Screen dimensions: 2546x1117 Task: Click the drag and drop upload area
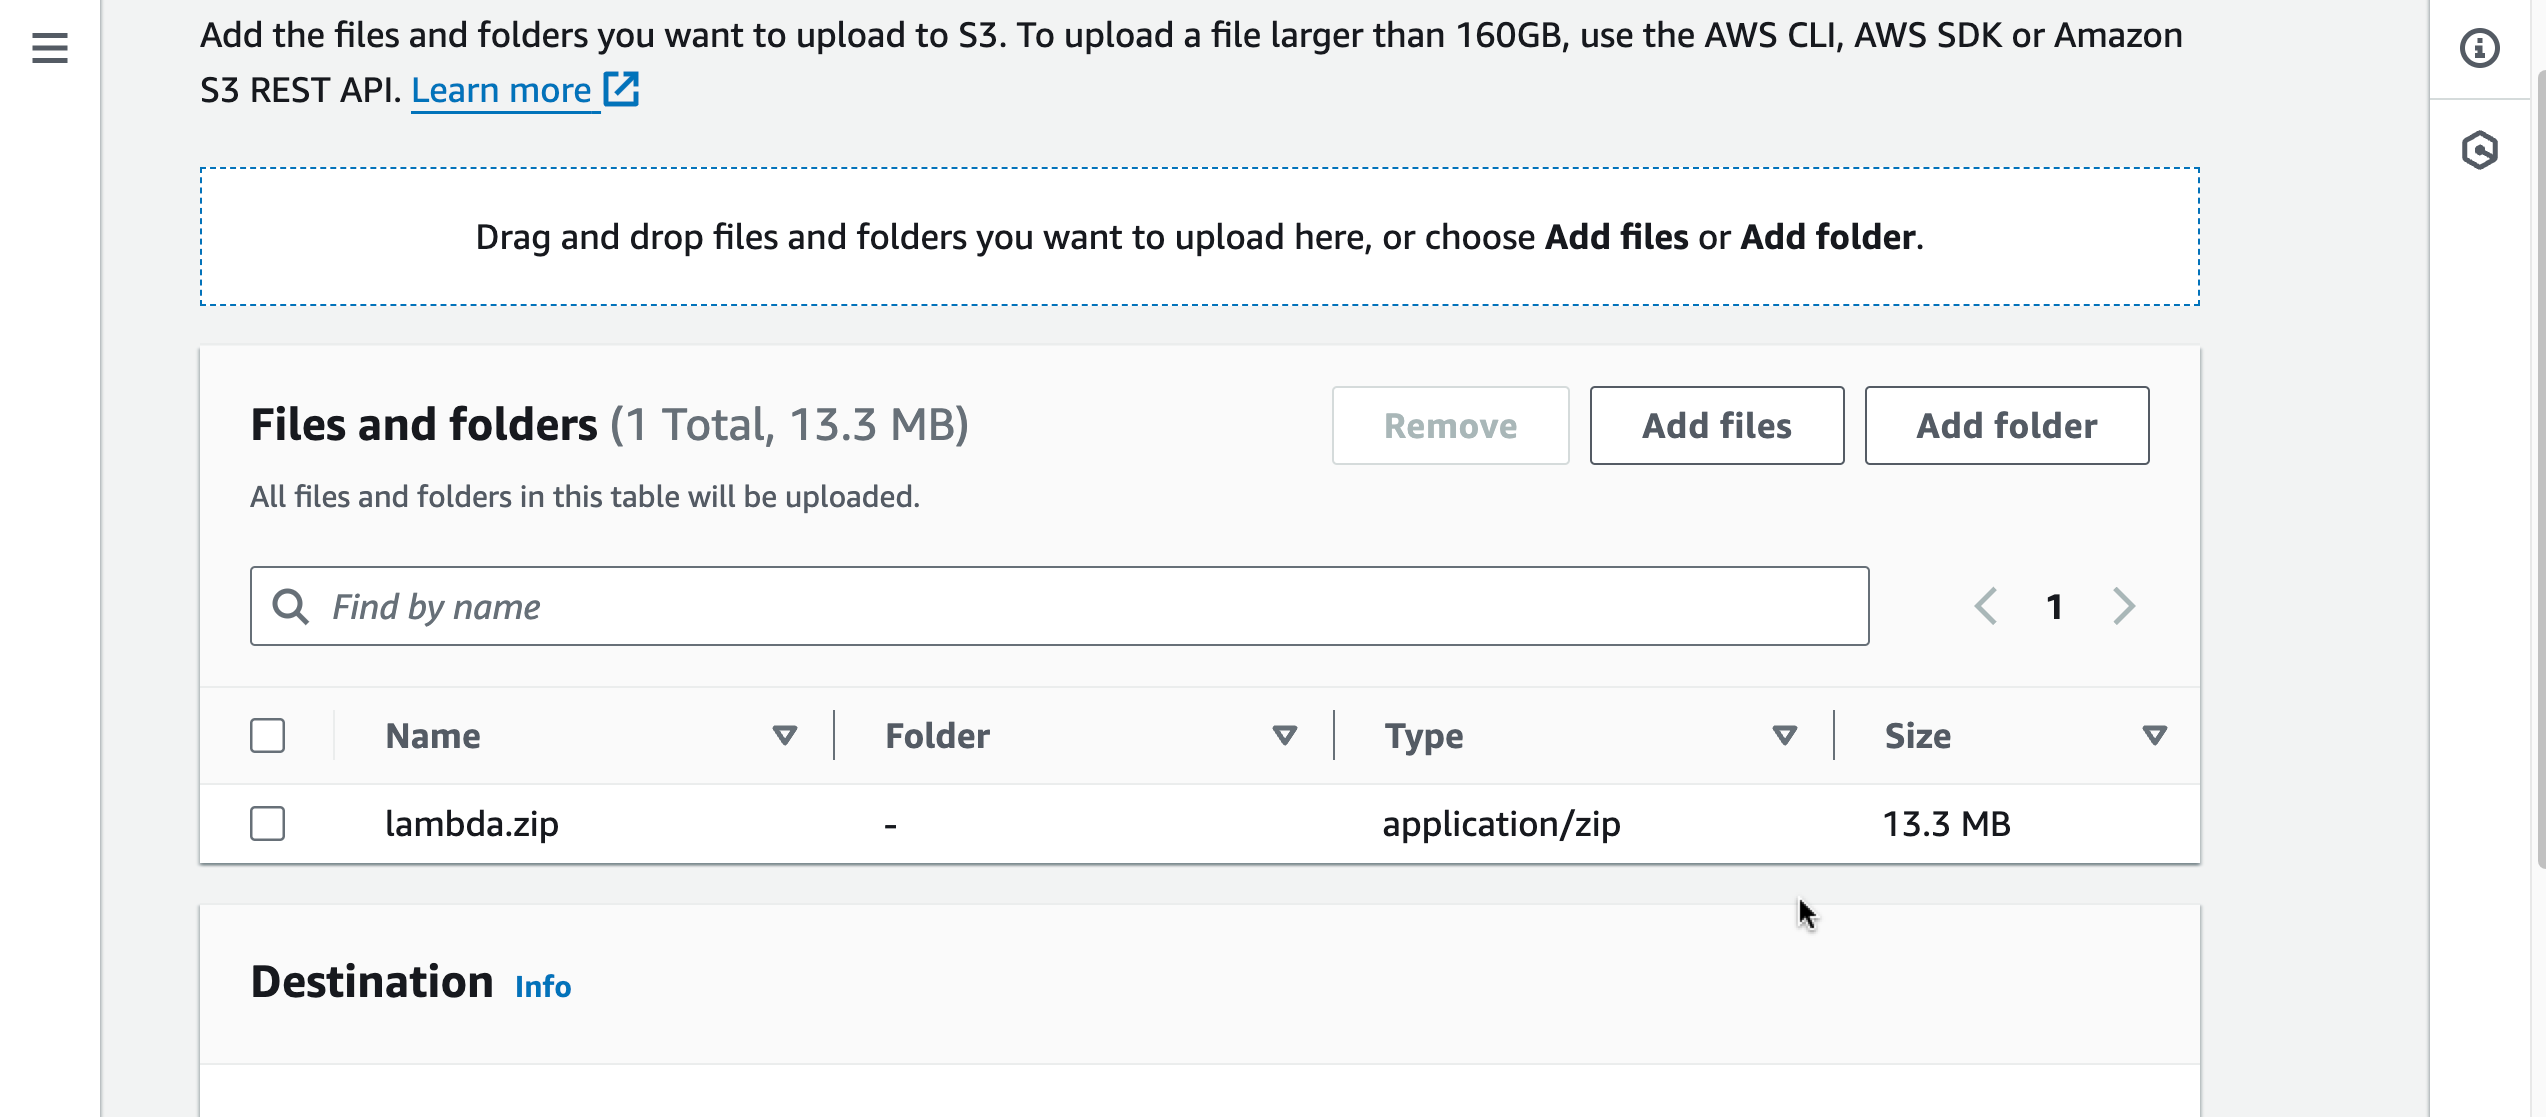pyautogui.click(x=1199, y=236)
